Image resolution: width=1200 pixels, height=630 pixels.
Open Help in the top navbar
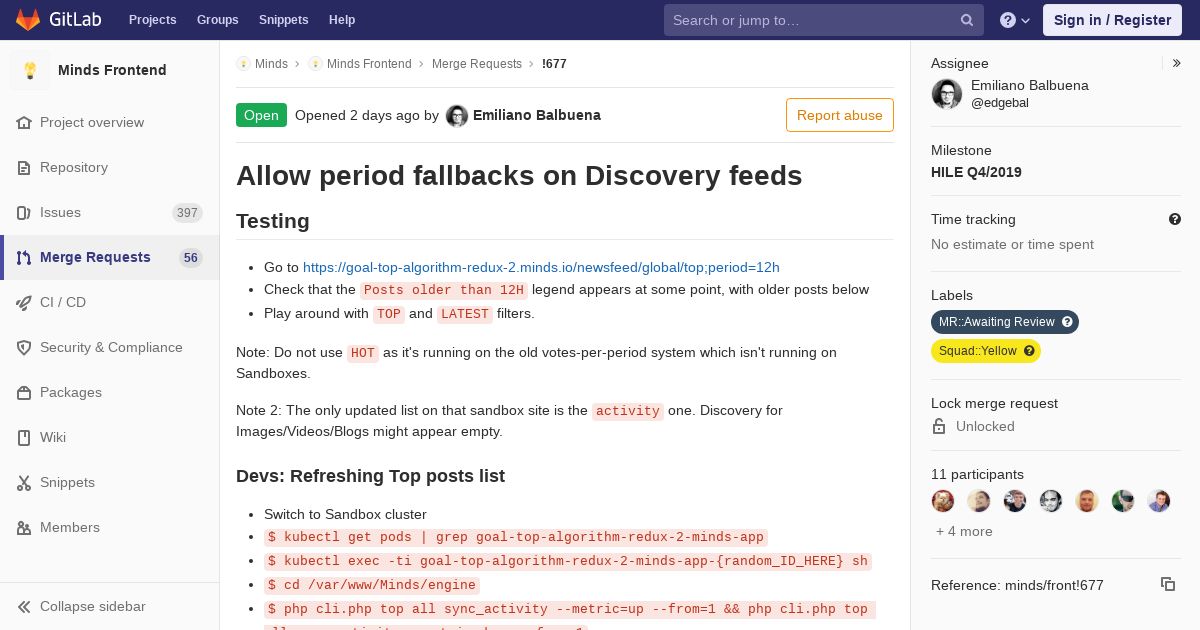tap(342, 20)
